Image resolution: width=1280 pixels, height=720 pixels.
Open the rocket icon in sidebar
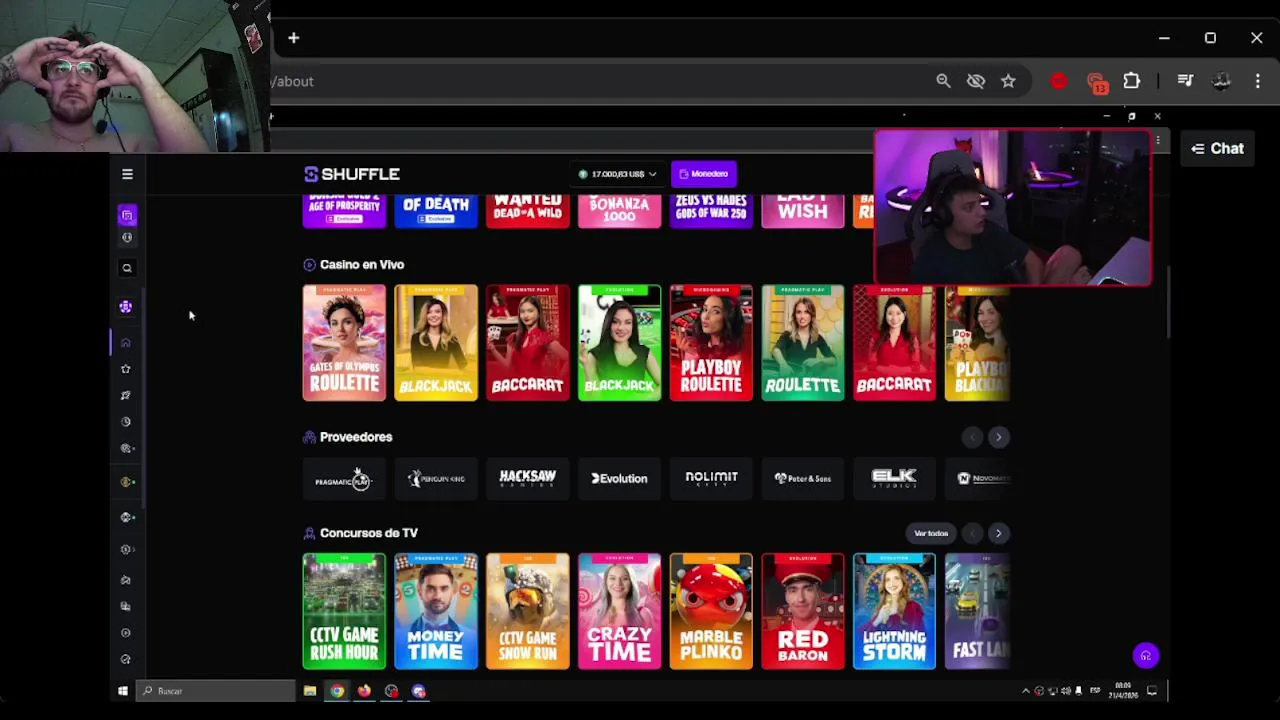coord(126,395)
